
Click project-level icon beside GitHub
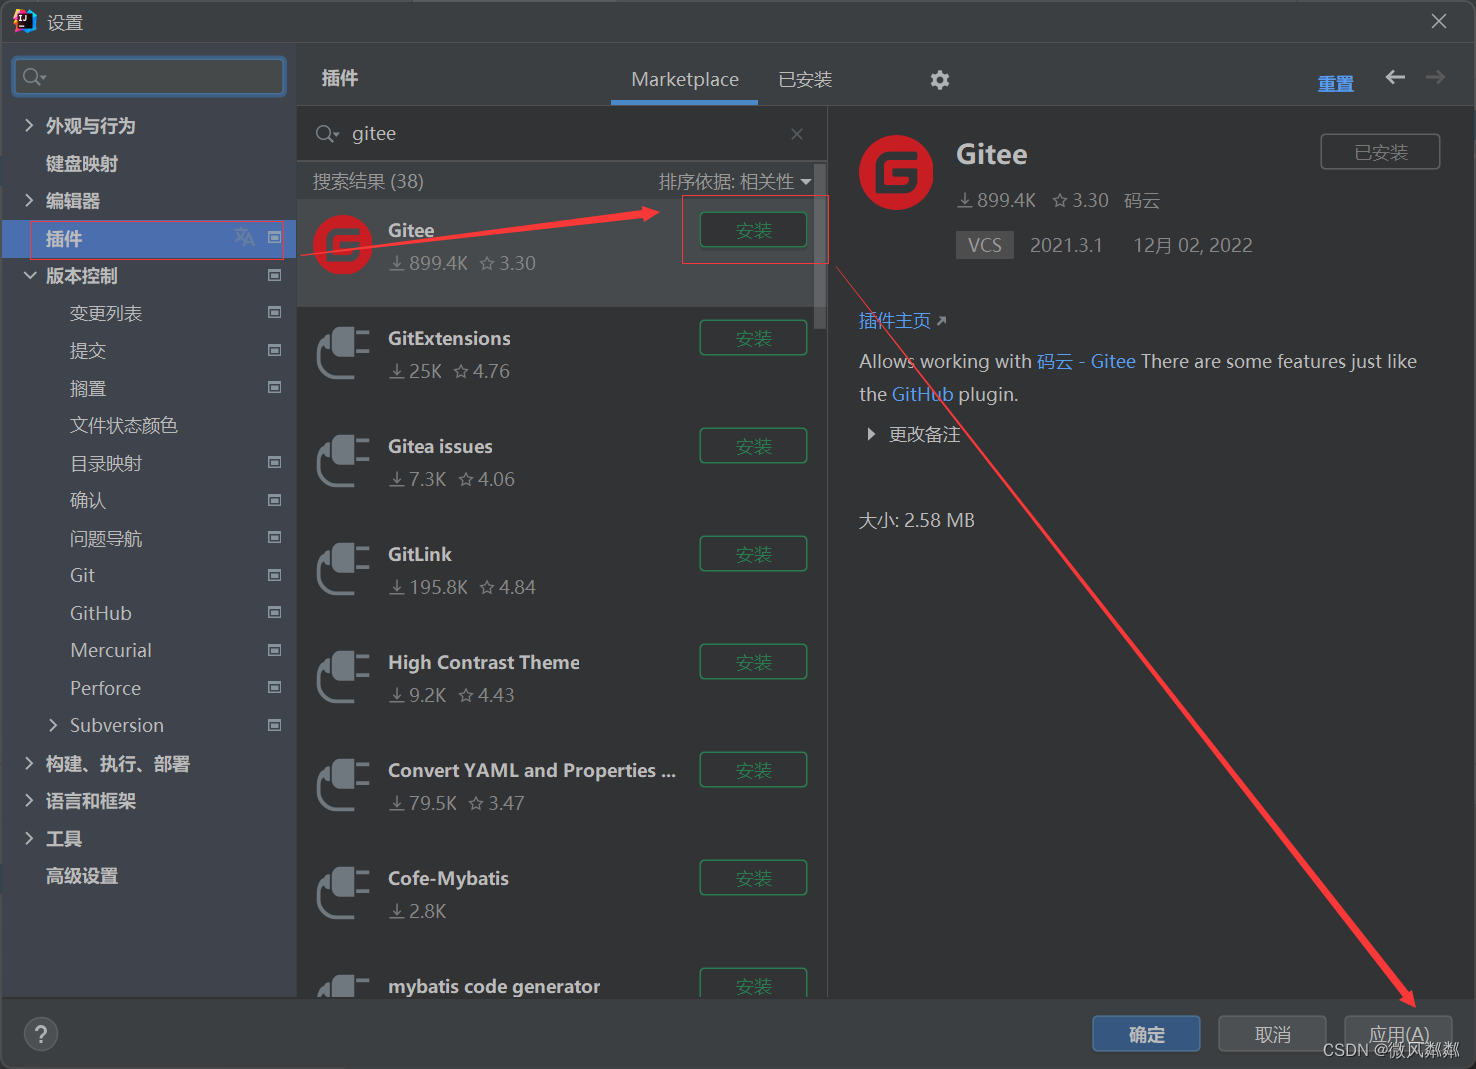(x=275, y=612)
